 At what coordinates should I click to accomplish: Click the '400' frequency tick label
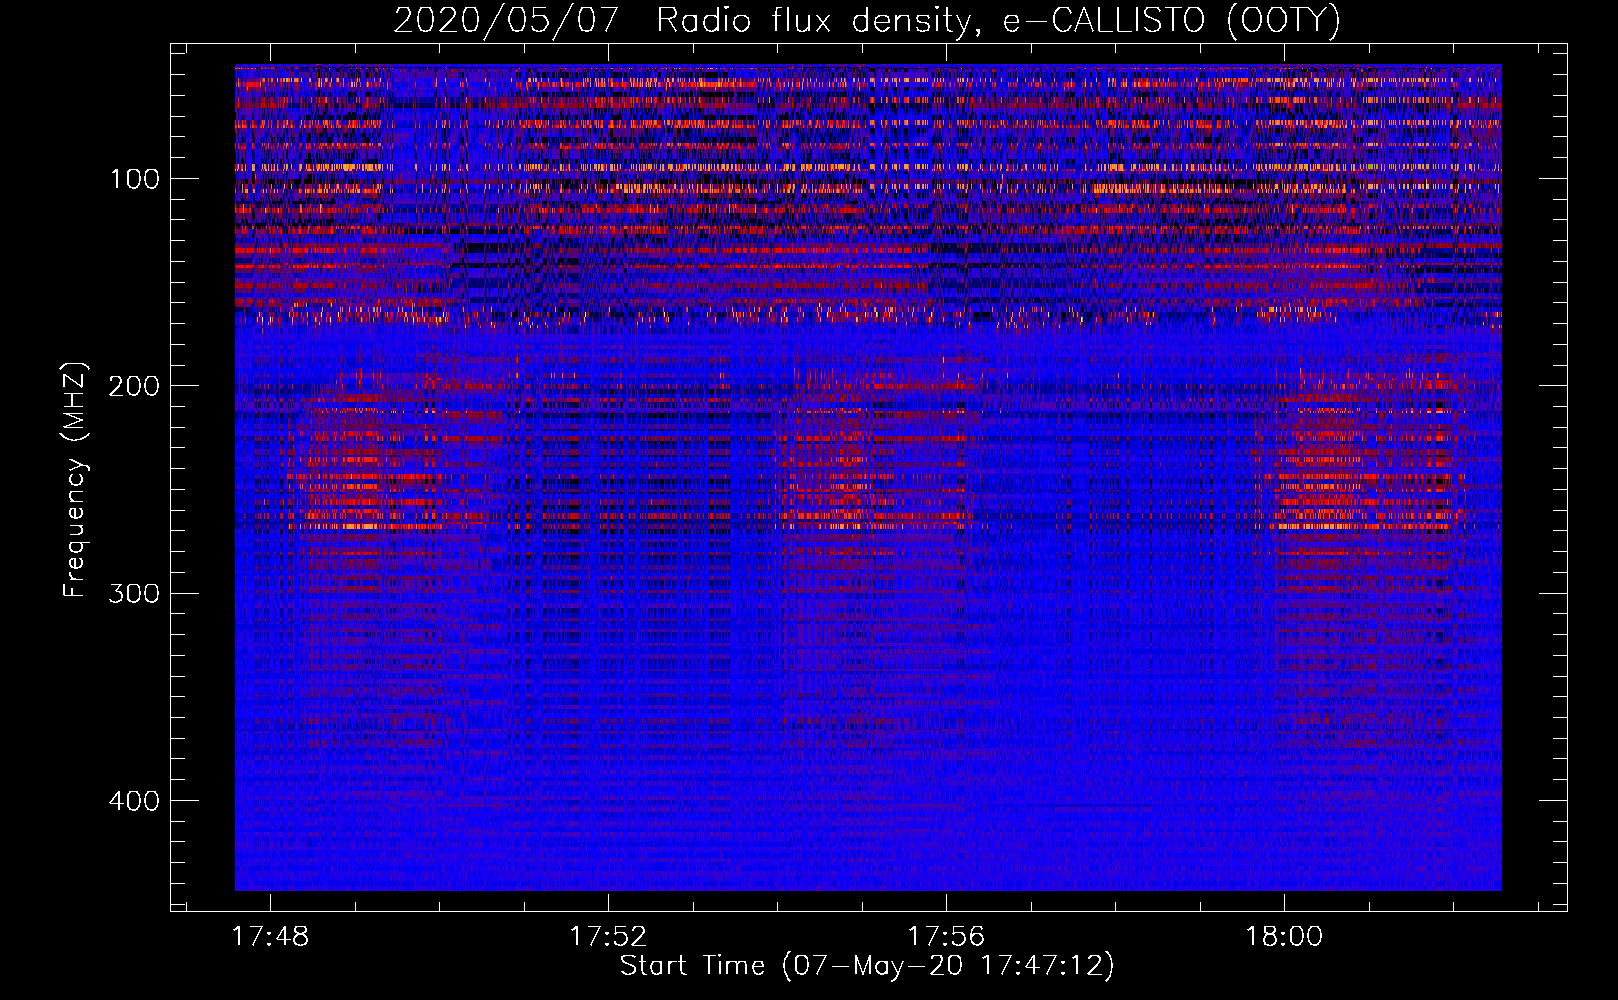134,801
